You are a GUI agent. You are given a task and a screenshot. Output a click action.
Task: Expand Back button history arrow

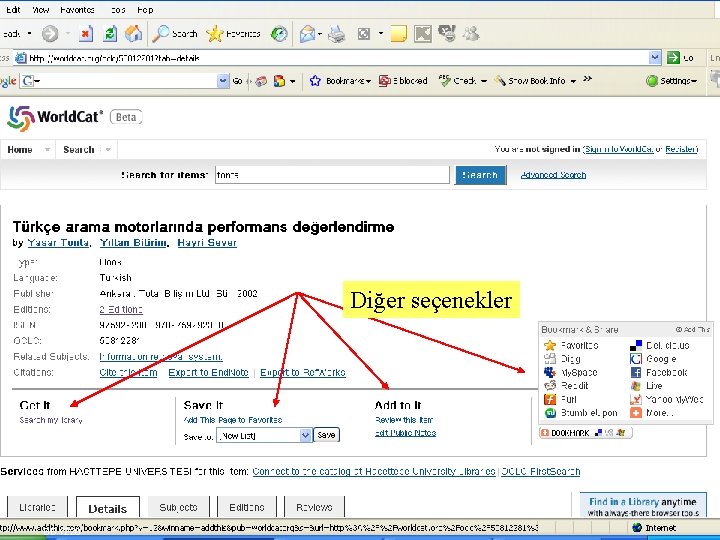tap(29, 33)
